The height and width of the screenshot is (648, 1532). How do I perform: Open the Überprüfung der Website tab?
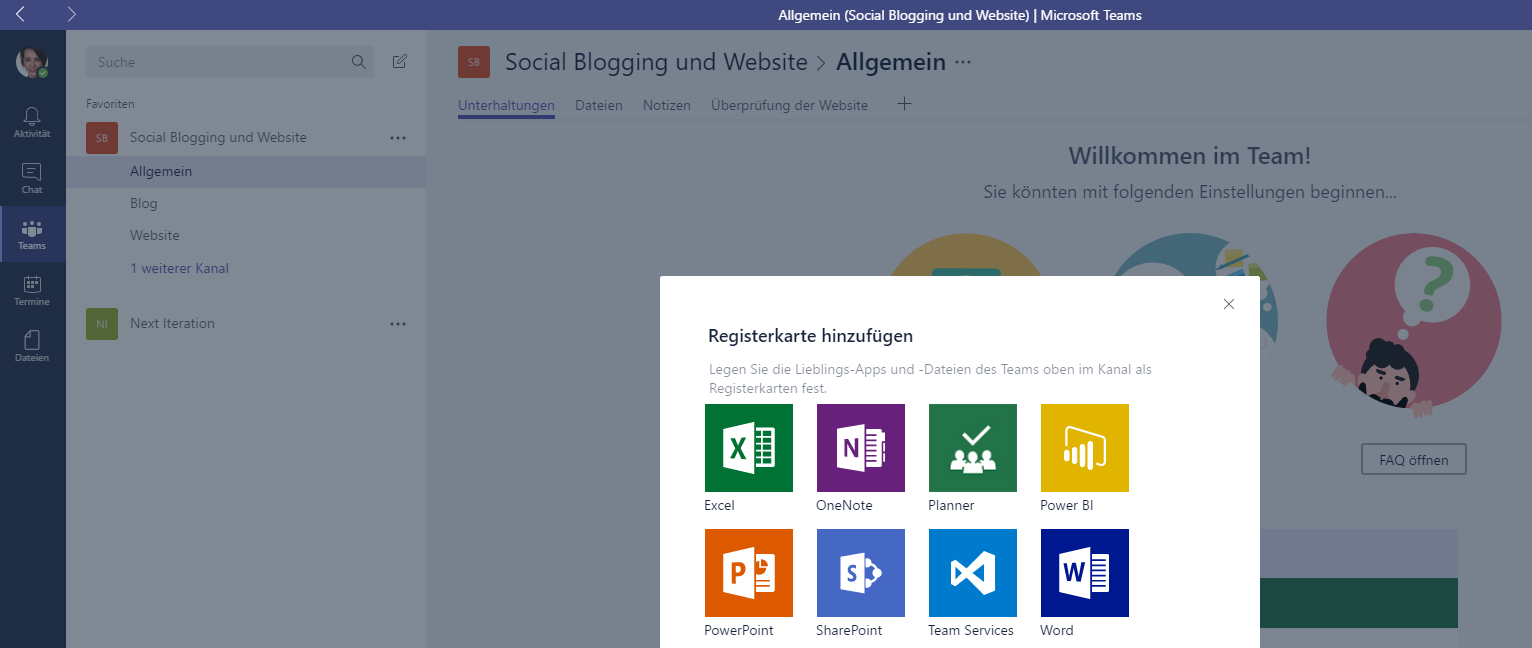789,105
